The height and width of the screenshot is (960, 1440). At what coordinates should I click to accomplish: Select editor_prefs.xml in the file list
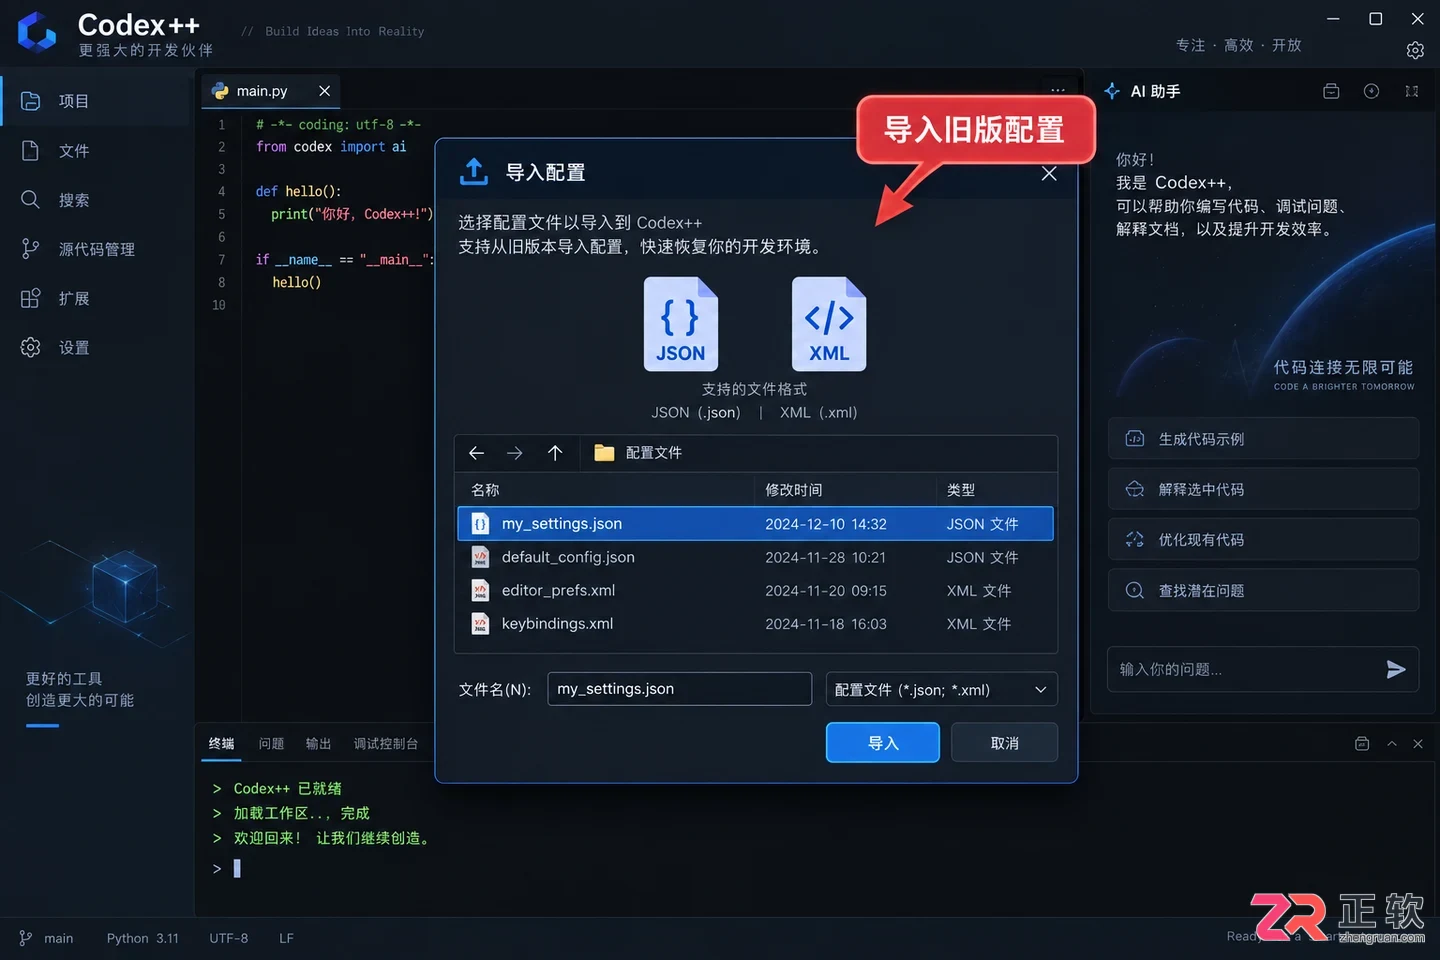(x=756, y=591)
